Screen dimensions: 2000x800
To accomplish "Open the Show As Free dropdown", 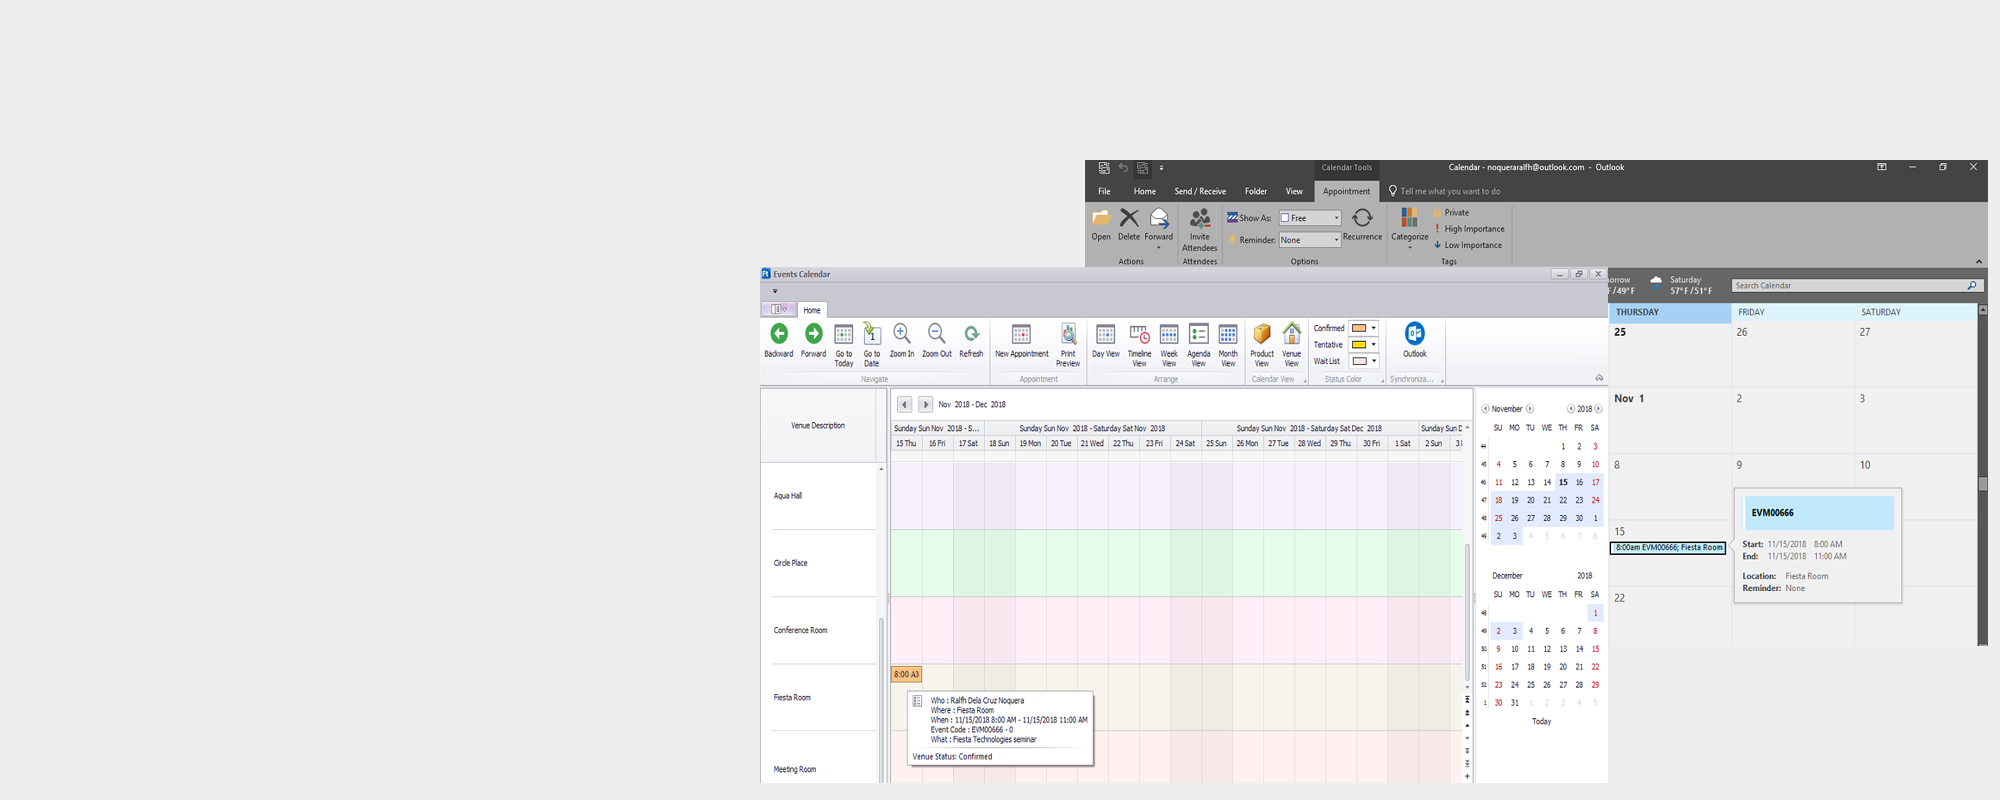I will click(x=1309, y=218).
